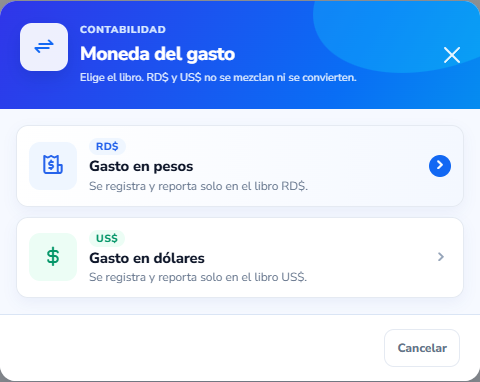Image resolution: width=480 pixels, height=382 pixels.
Task: Click the Moneda del gasto heading
Action: click(157, 54)
